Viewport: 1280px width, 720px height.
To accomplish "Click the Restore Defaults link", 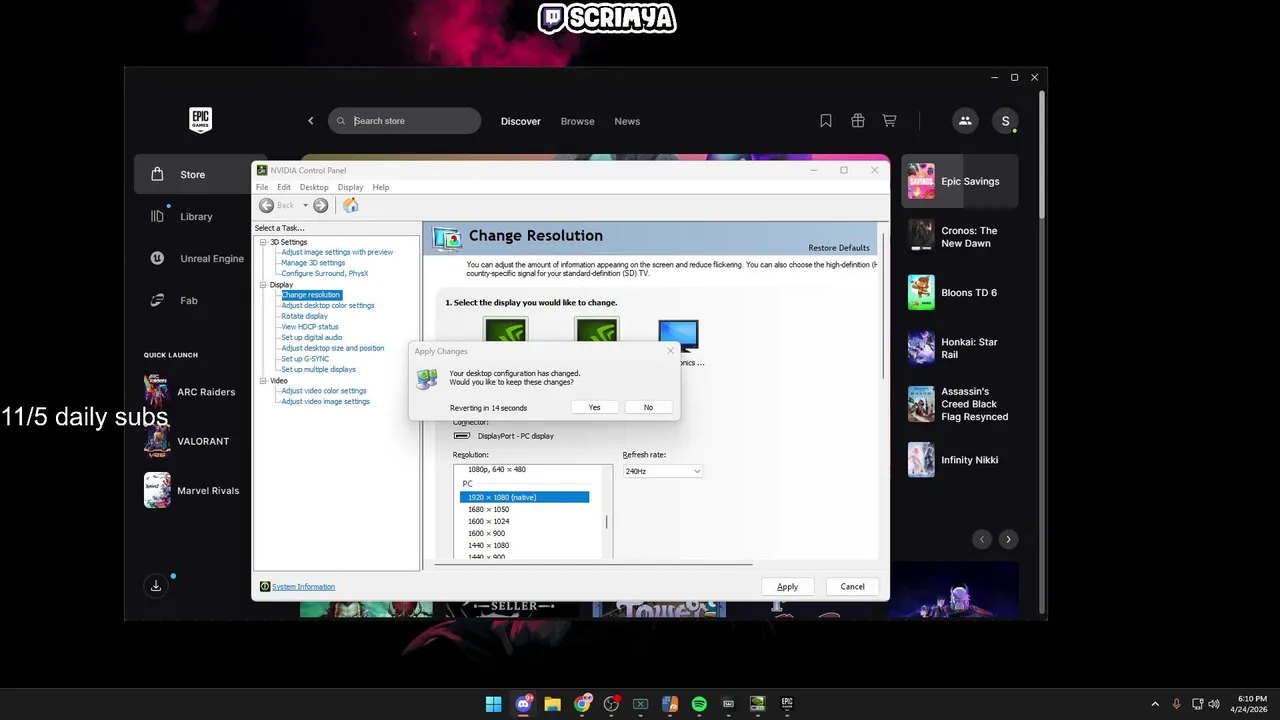I will (839, 248).
